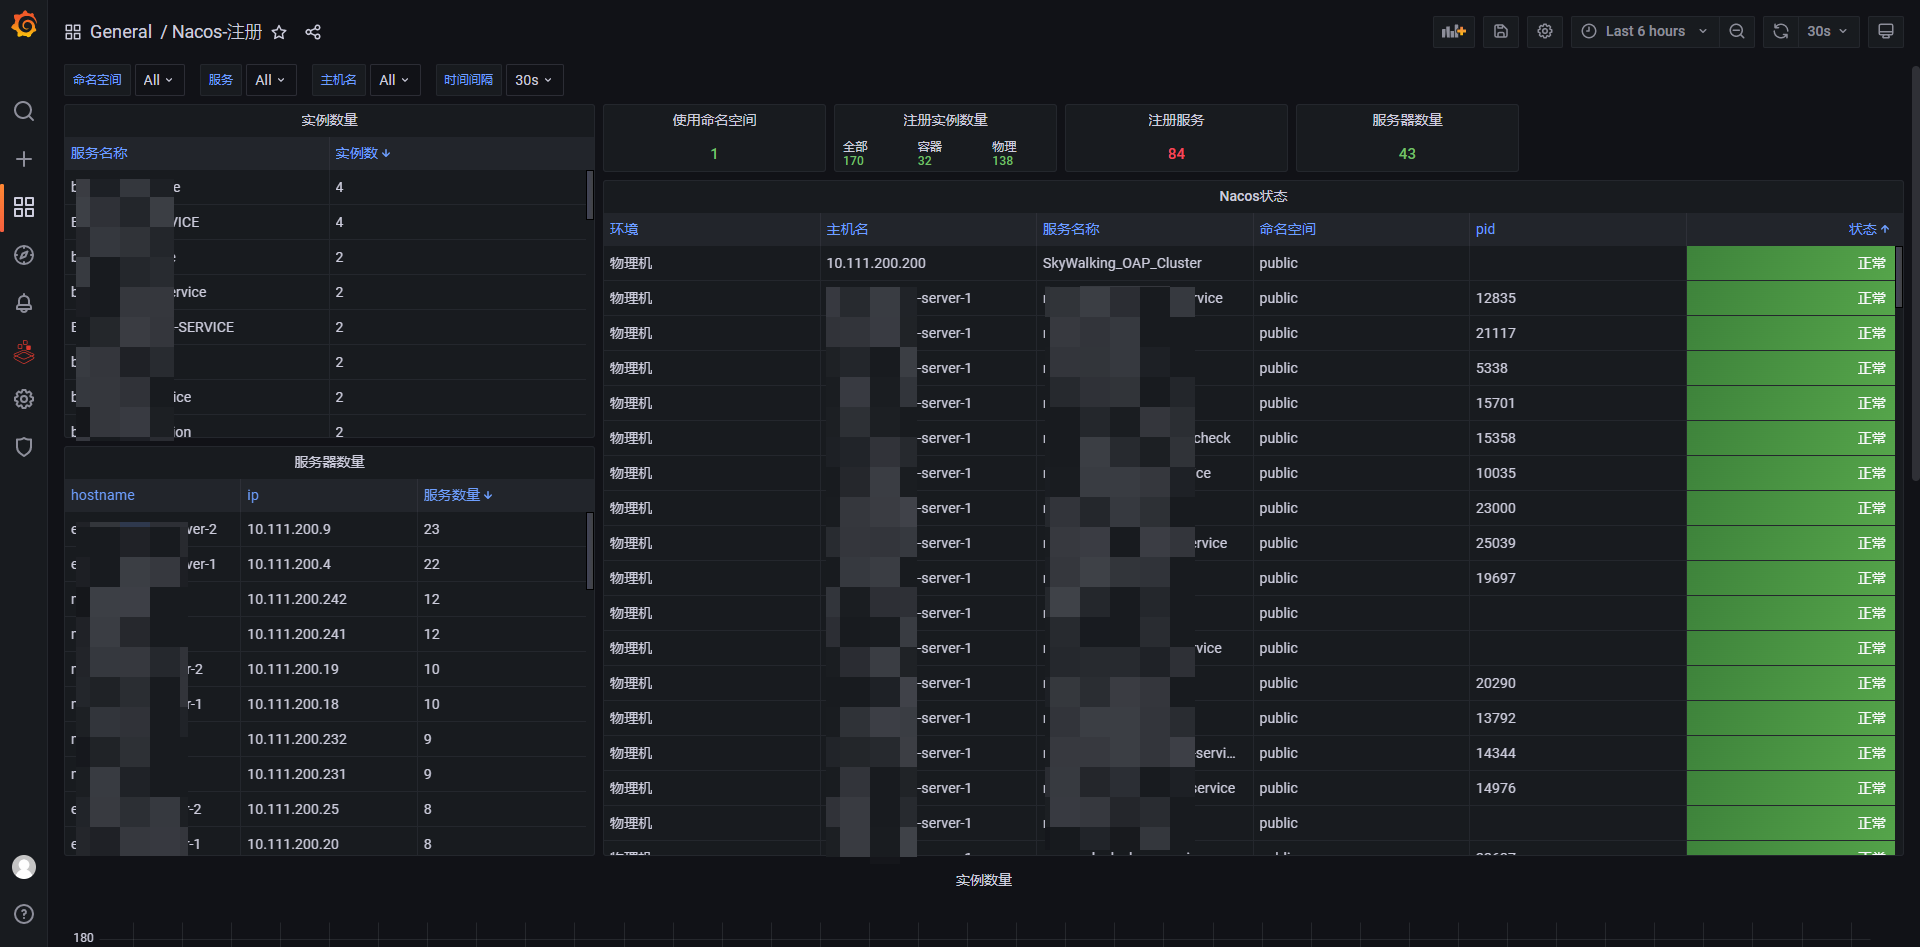
Task: Sort by hostname column header
Action: pyautogui.click(x=102, y=495)
